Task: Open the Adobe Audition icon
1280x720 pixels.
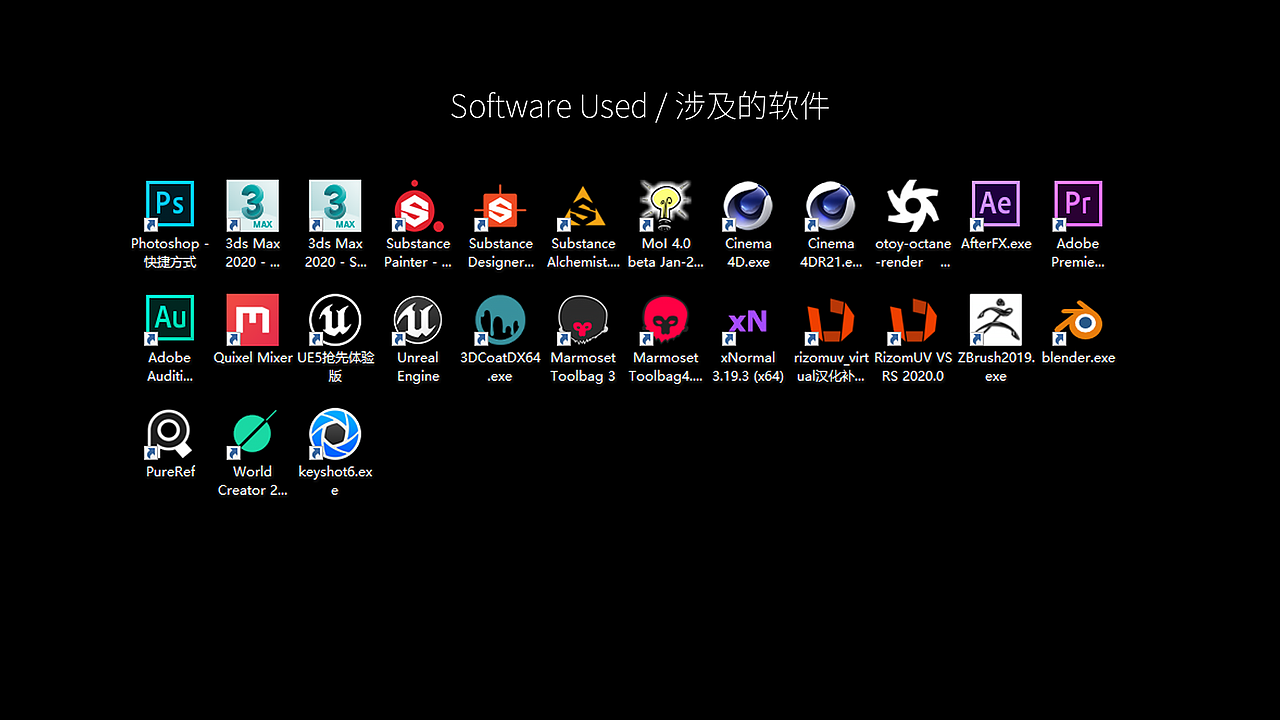Action: [x=170, y=319]
